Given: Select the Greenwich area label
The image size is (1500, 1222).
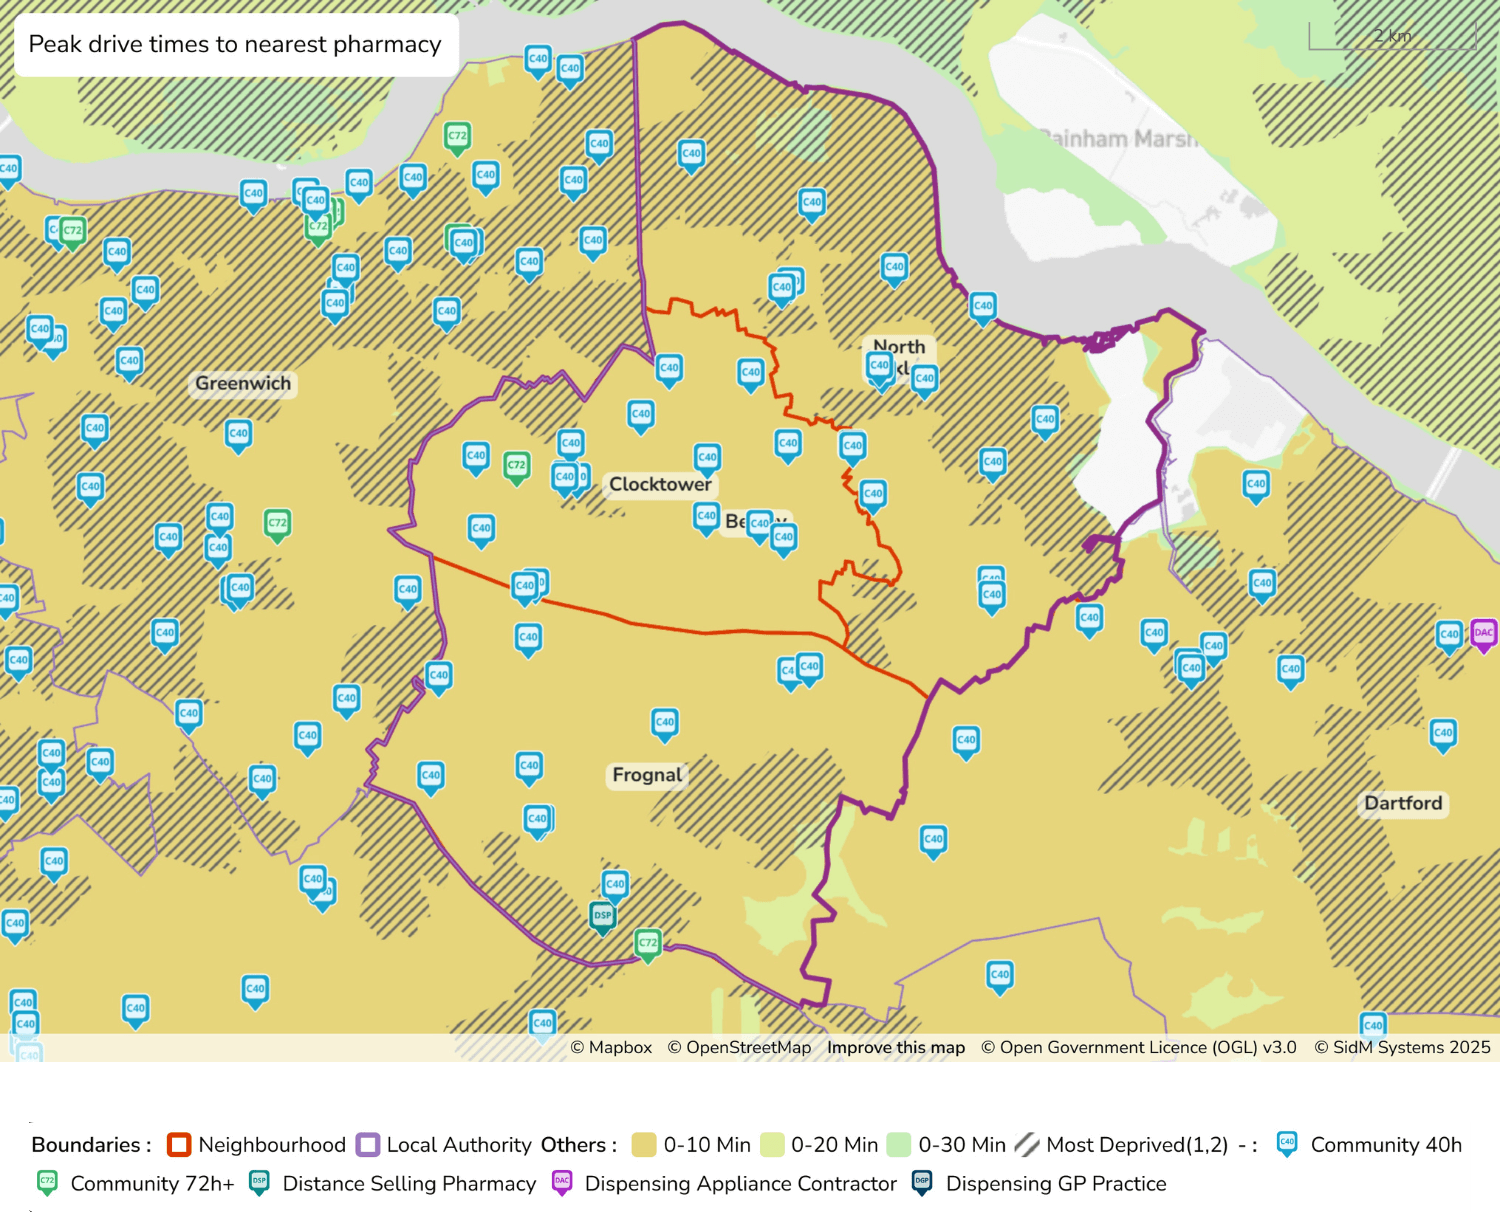Looking at the screenshot, I should coord(242,383).
